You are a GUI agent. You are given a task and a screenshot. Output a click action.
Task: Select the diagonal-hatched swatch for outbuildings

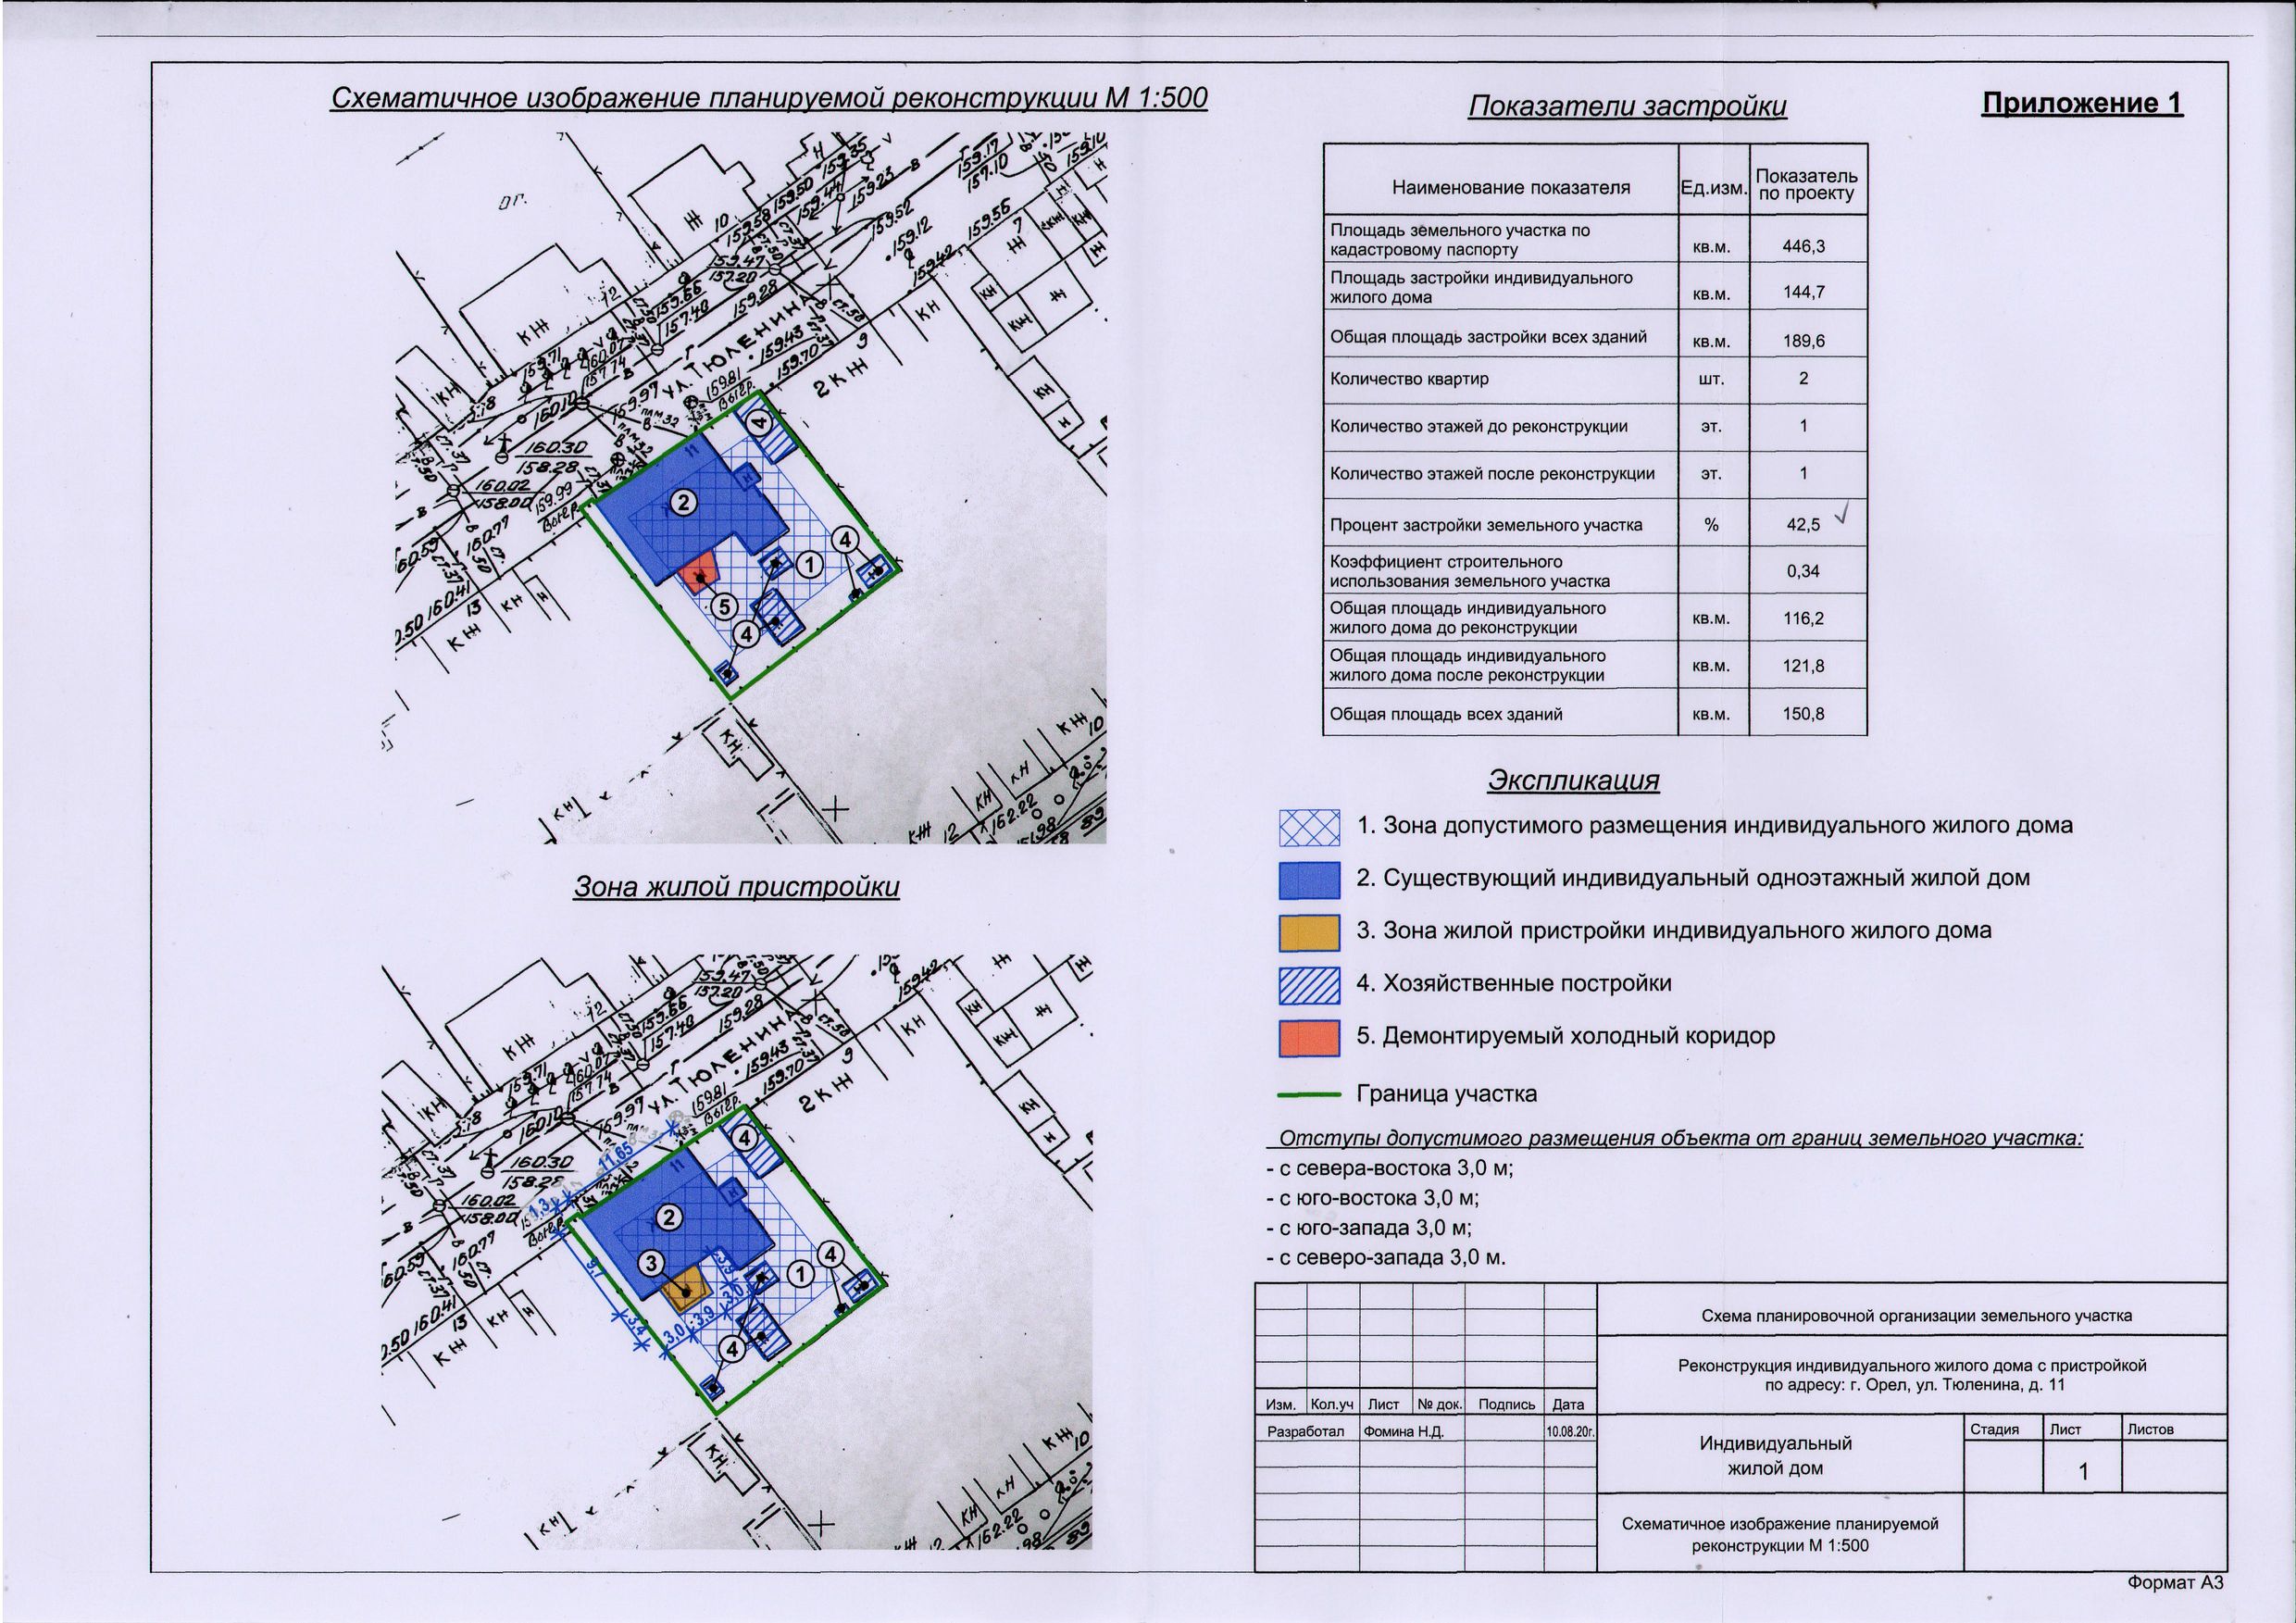tap(1309, 985)
